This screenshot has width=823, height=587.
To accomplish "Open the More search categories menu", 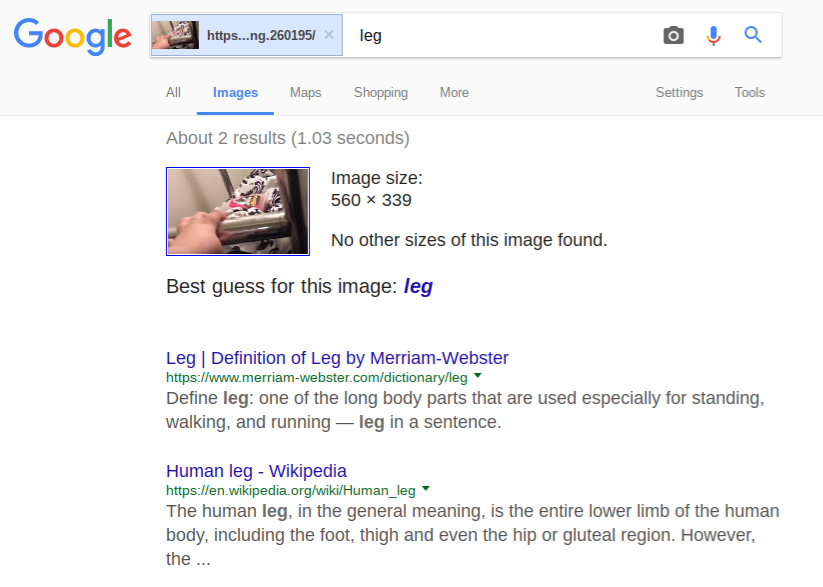I will coord(454,92).
